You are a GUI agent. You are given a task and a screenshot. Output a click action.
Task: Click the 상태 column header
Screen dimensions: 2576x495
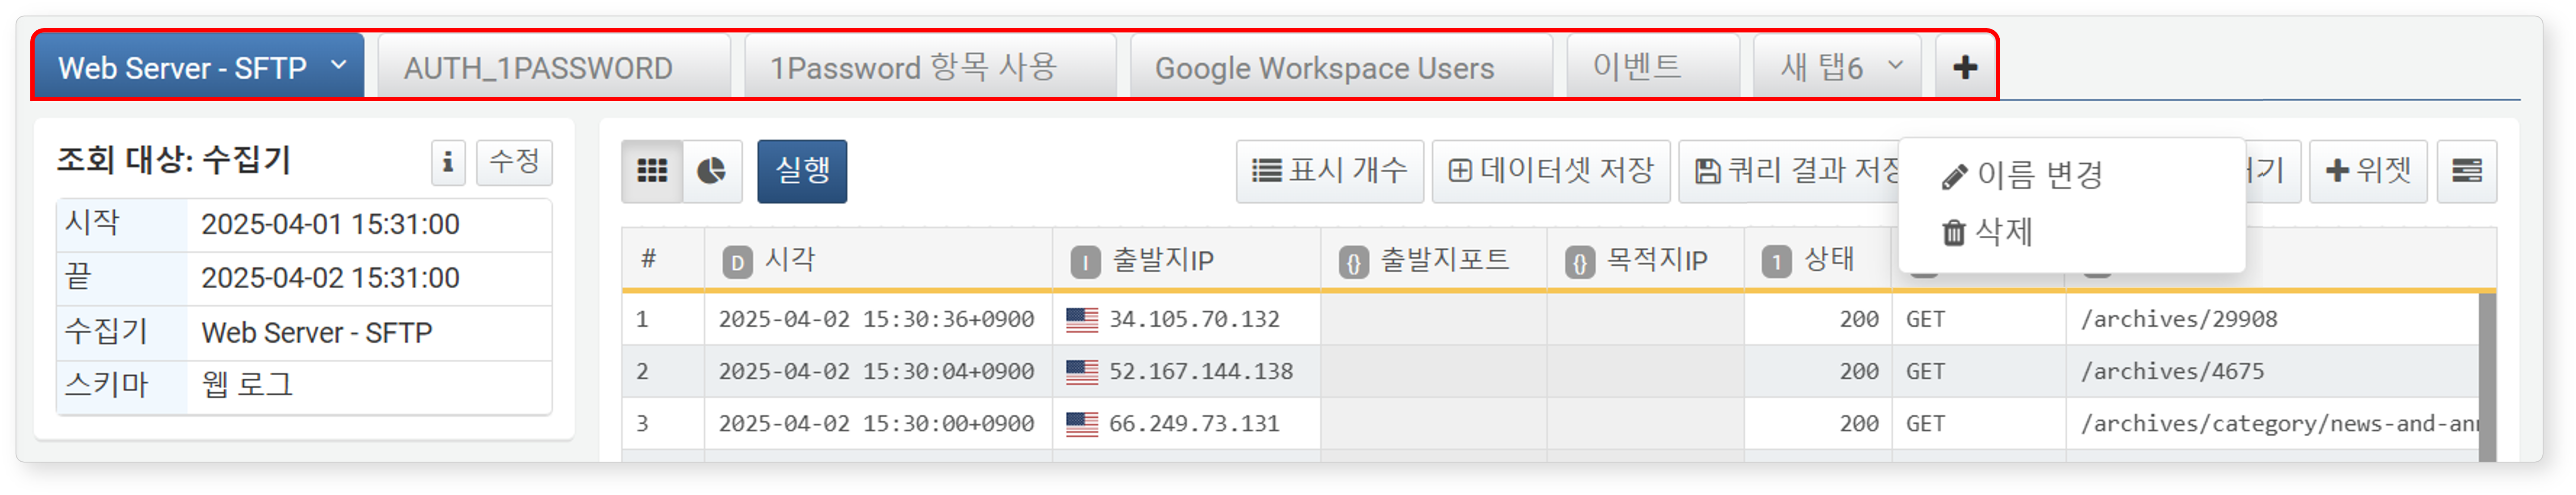coord(1818,260)
